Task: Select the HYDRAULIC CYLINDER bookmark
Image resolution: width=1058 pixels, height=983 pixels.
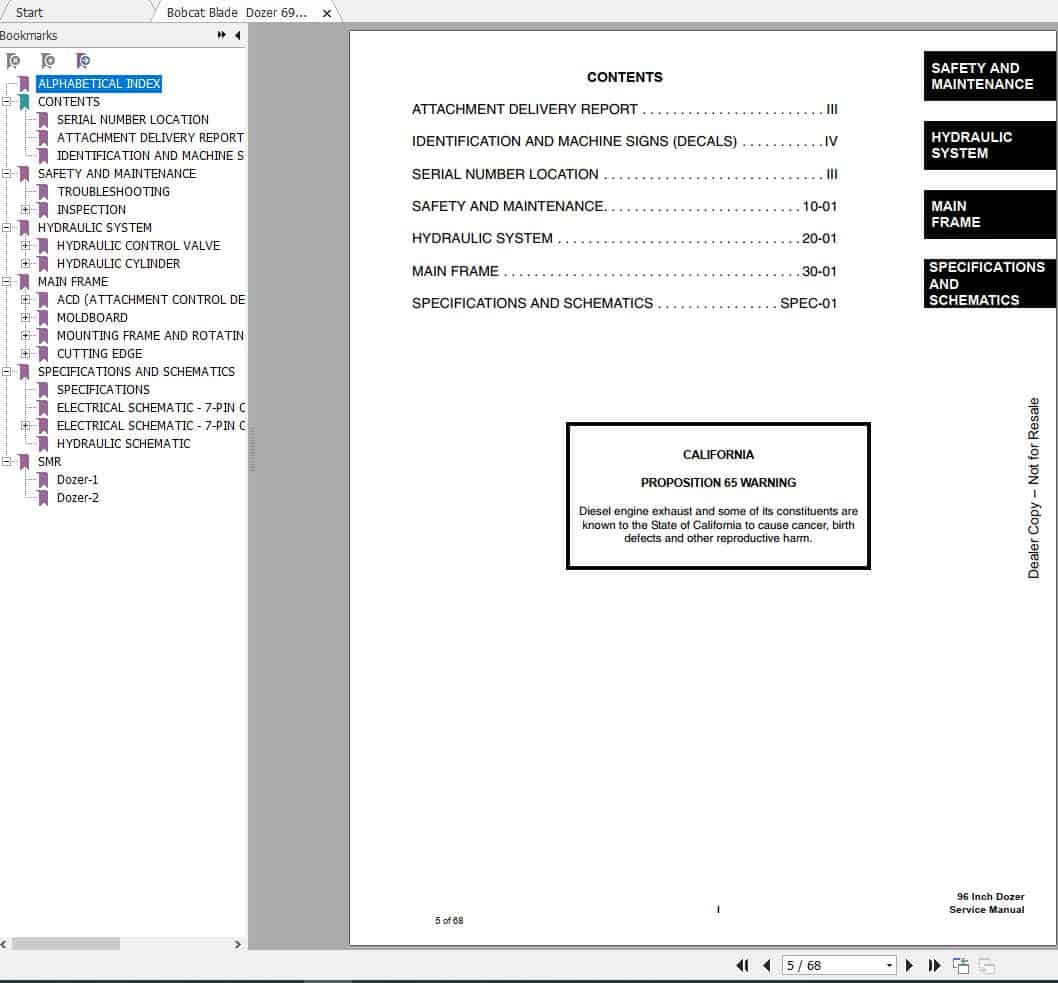Action: pyautogui.click(x=118, y=264)
